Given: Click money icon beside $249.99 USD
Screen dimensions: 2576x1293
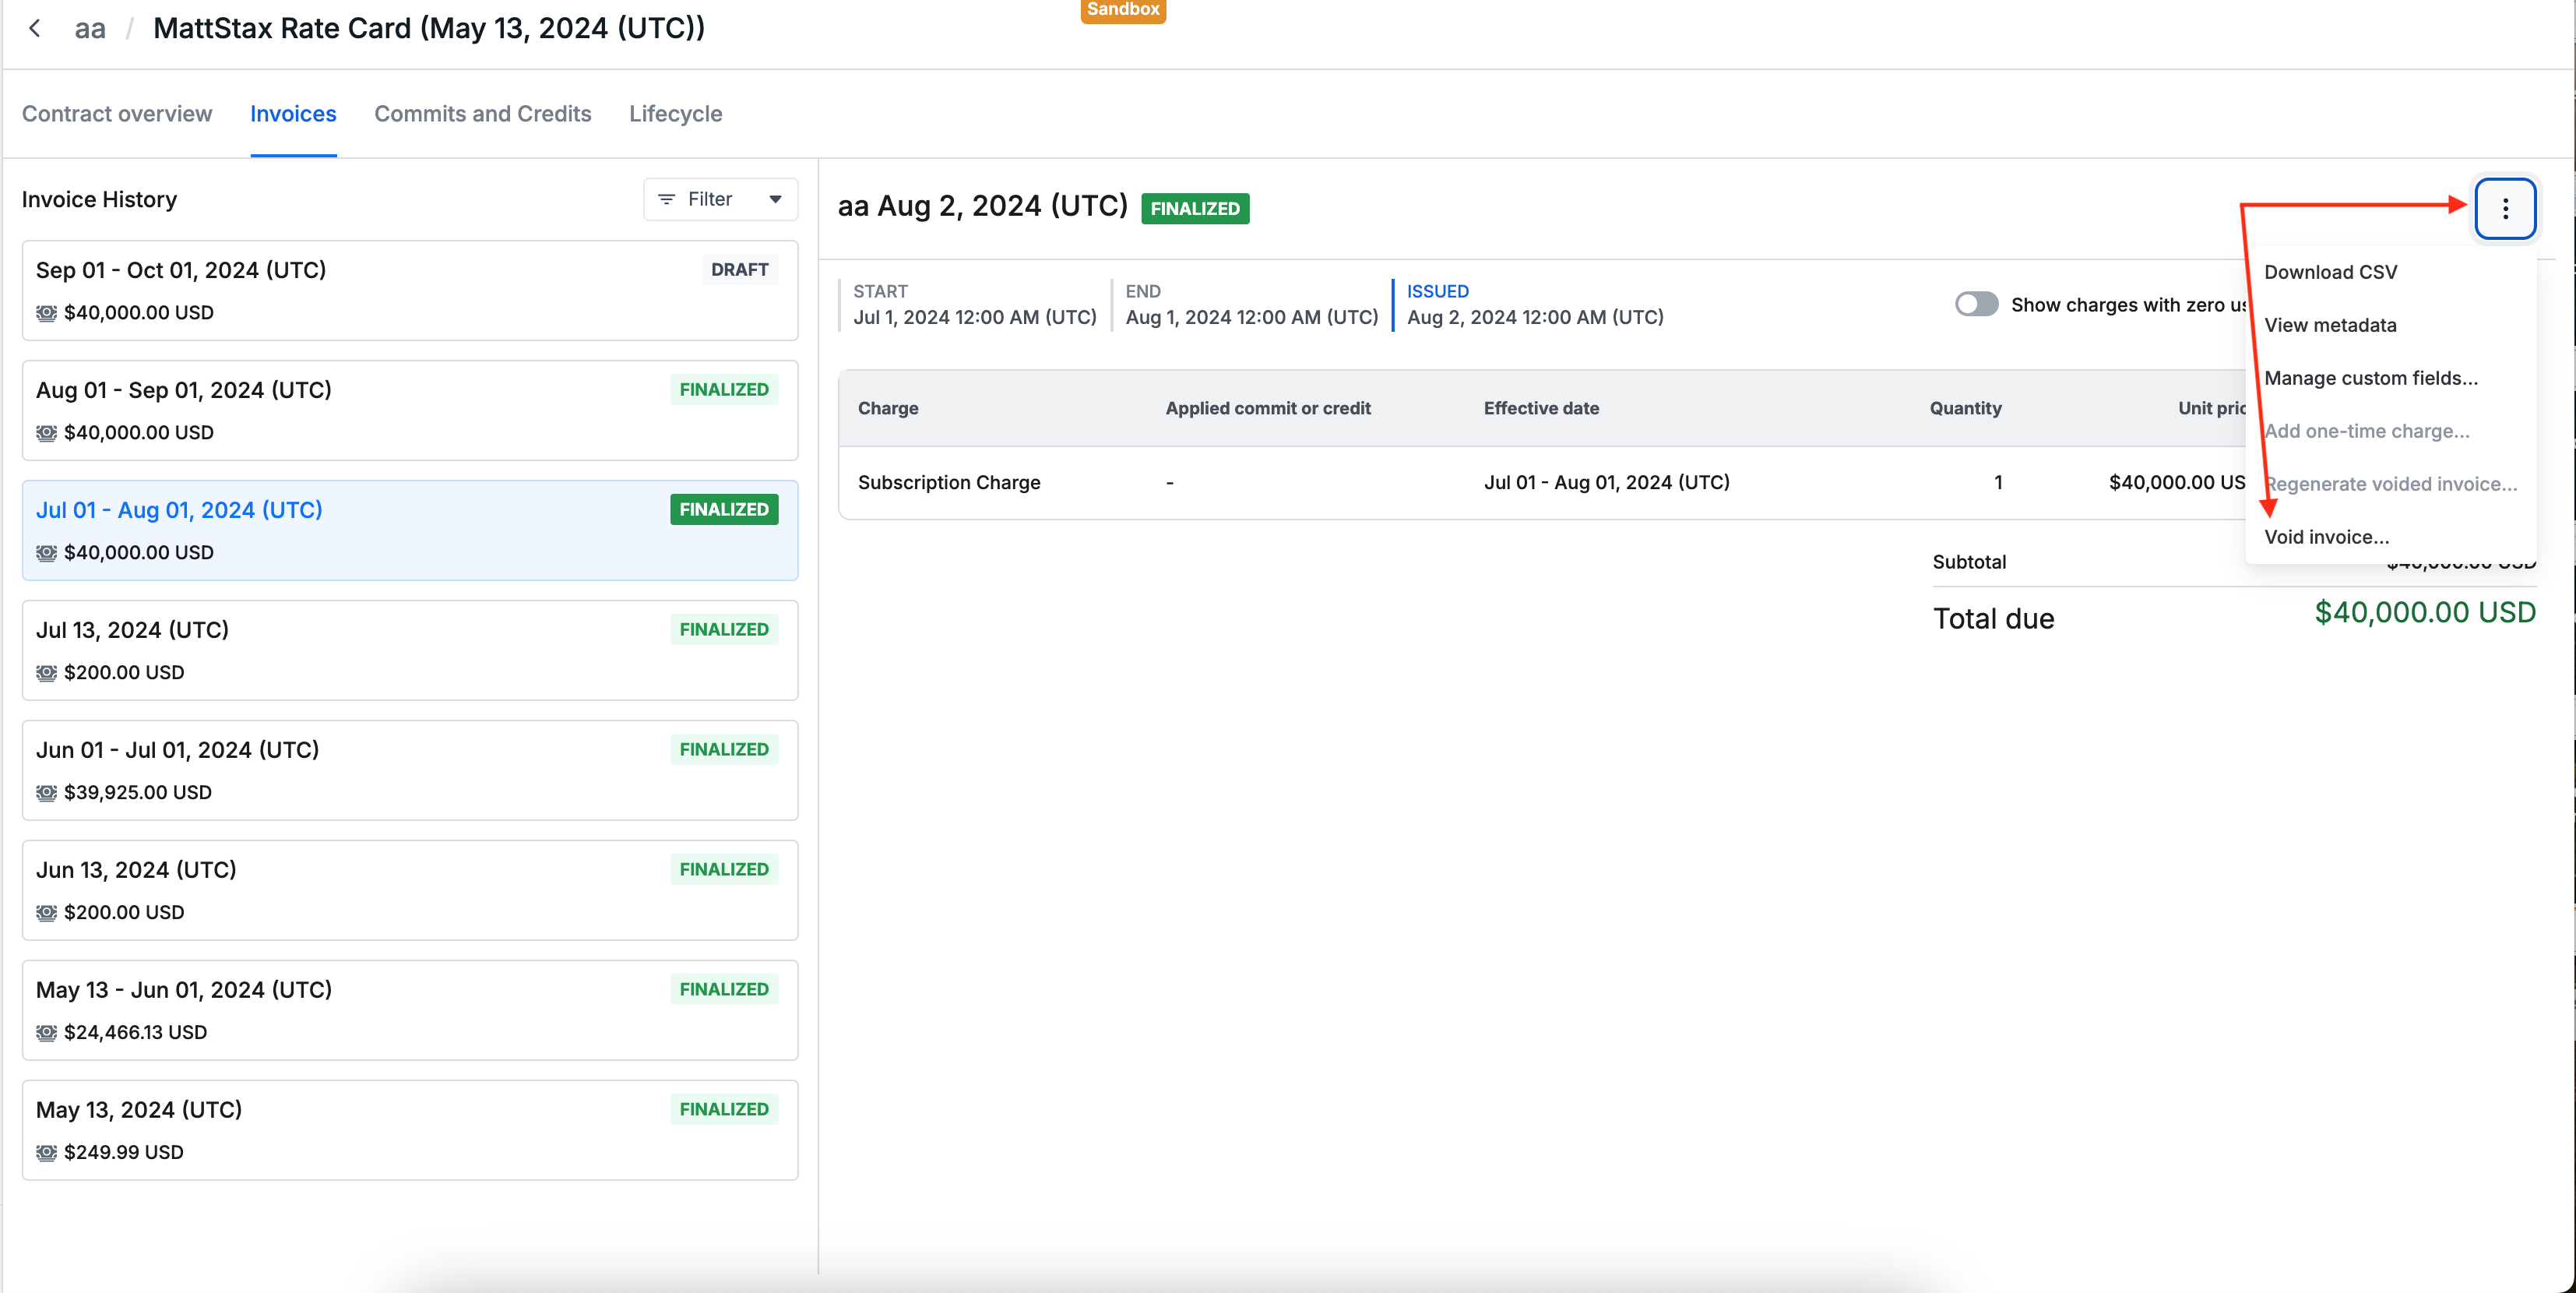Looking at the screenshot, I should point(46,1153).
